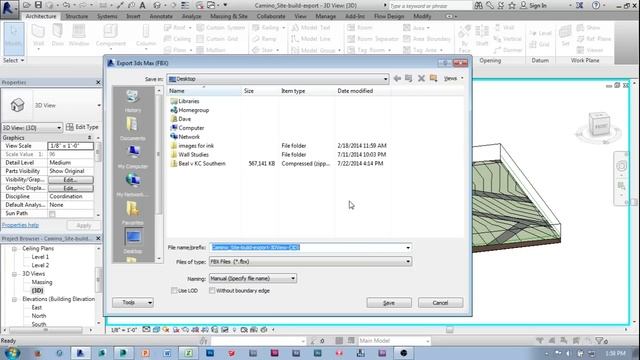This screenshot has height=360, width=640.
Task: Collapse Elevations (Building Elevation) tree node
Action: click(14, 299)
